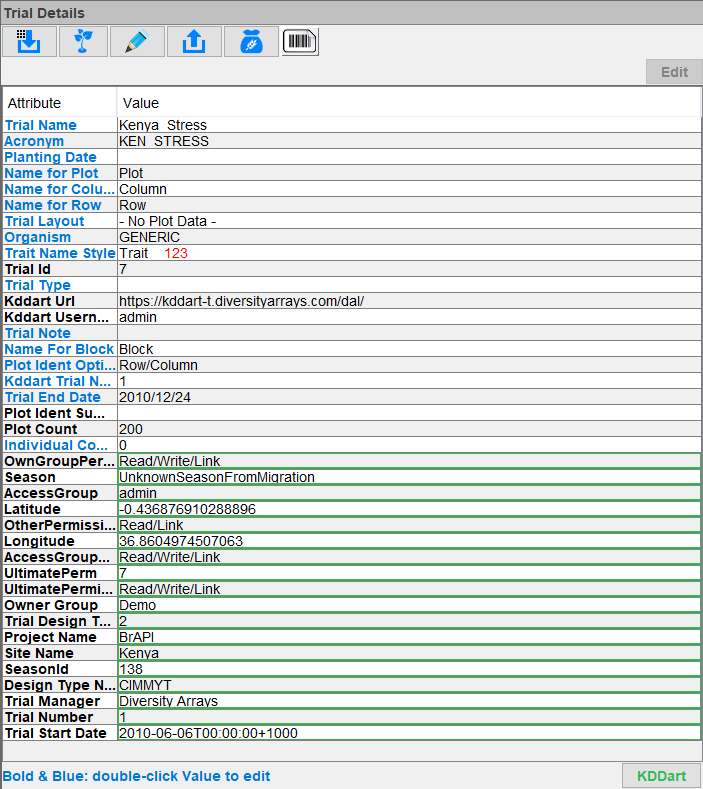
Task: Select the Longitude value 36.8604974507063
Action: click(409, 541)
